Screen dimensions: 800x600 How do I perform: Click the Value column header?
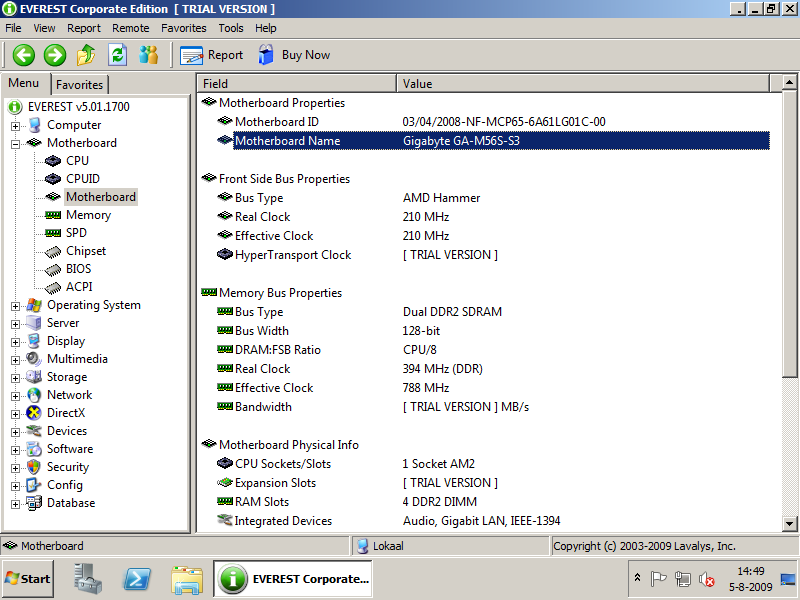(583, 84)
